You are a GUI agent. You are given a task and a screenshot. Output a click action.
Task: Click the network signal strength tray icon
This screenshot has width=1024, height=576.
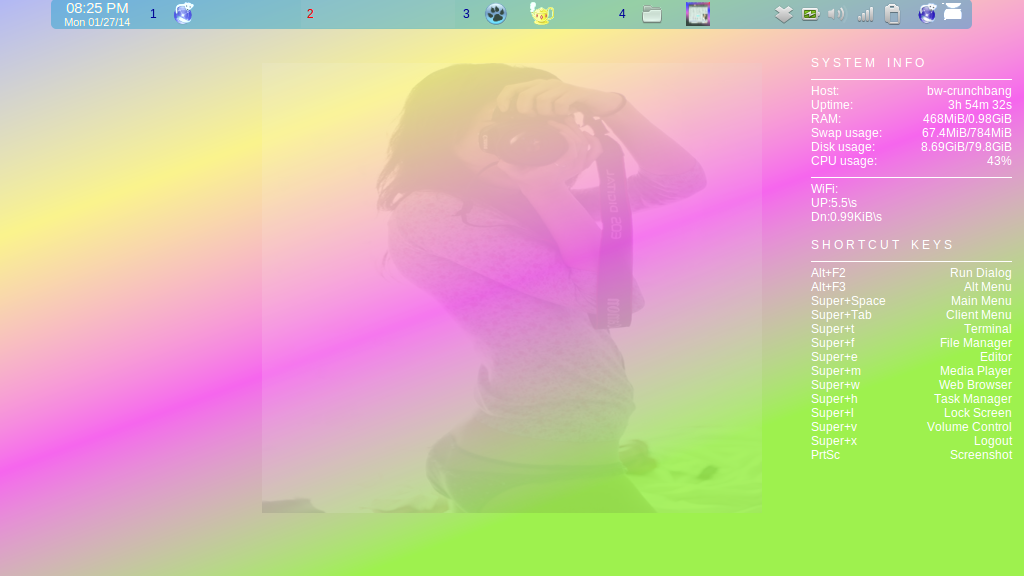[x=866, y=14]
